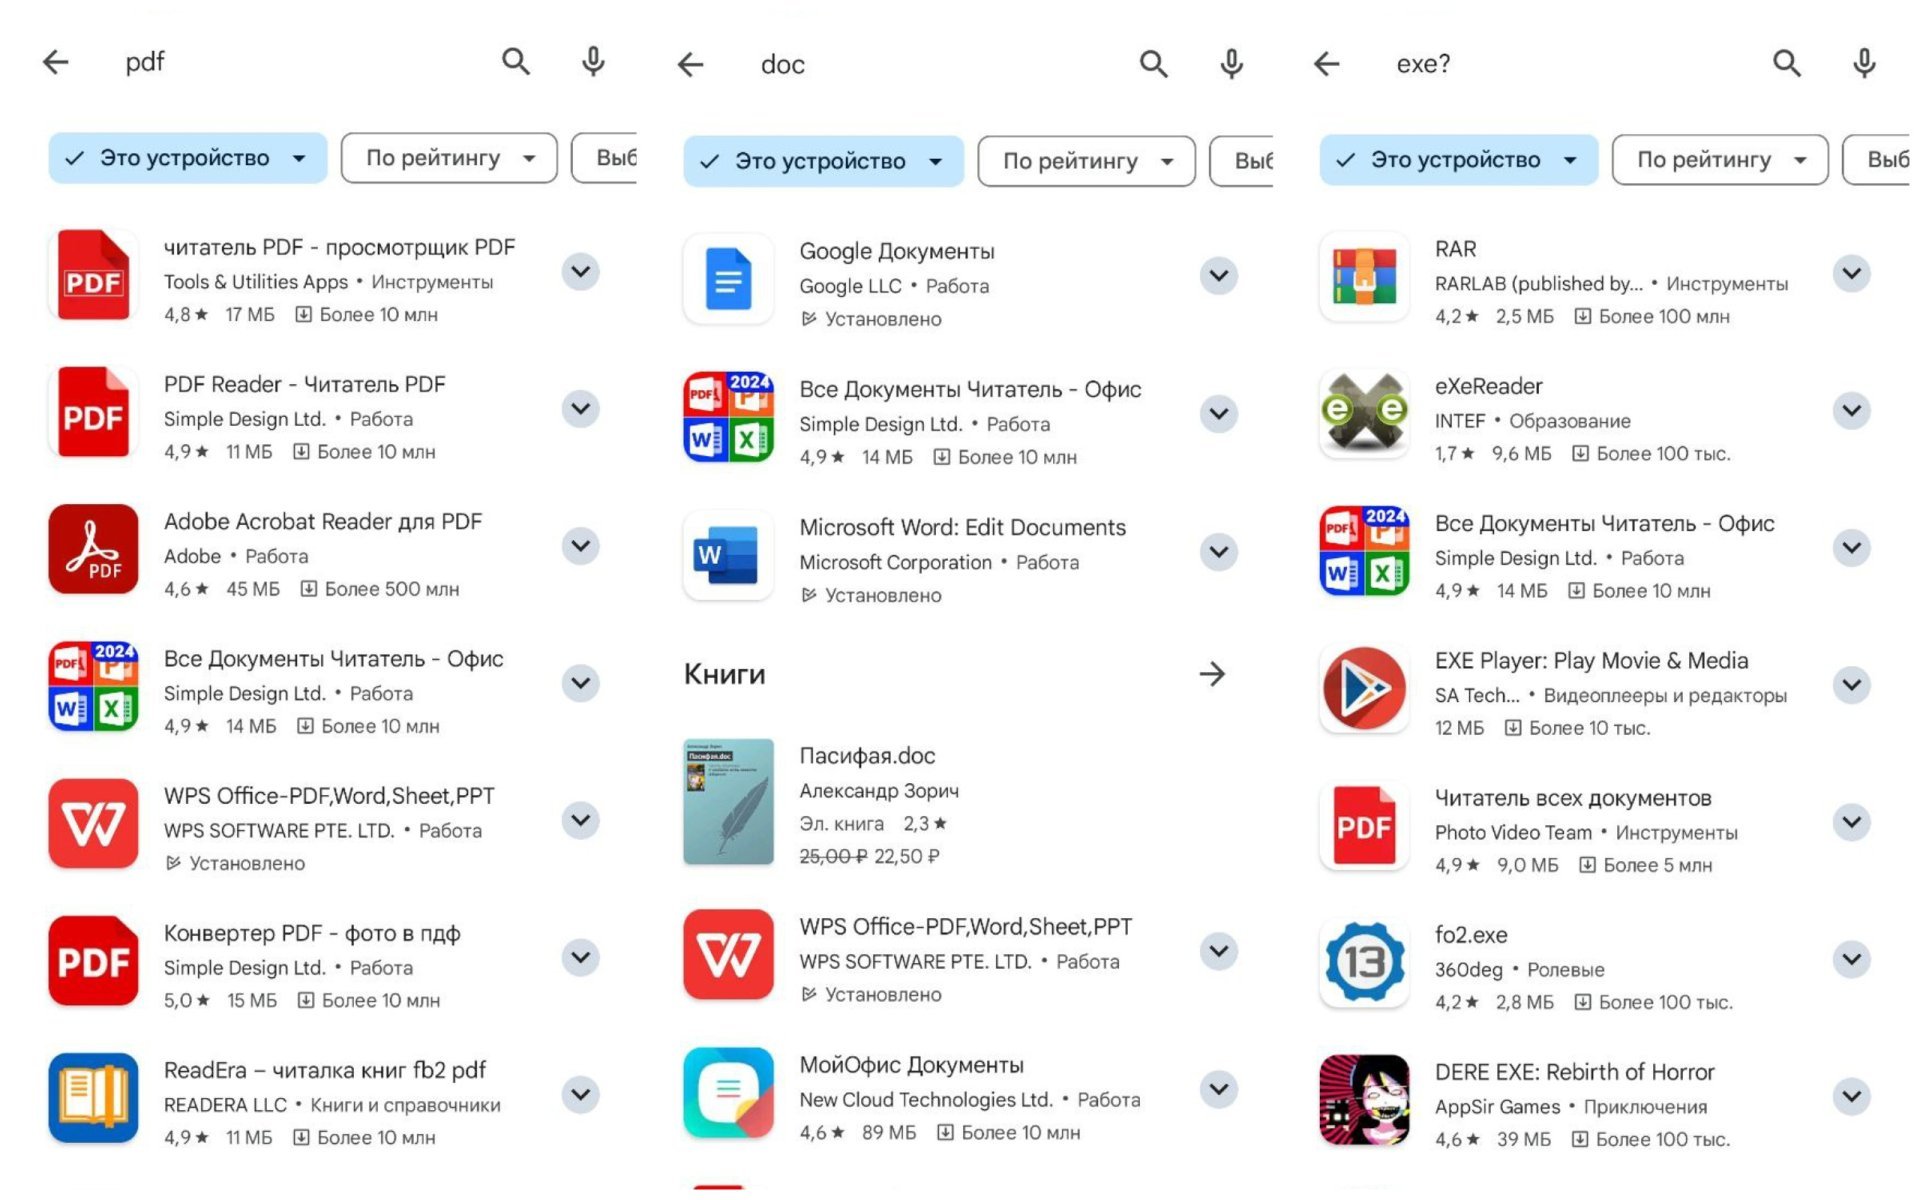Open the fo2.exe app icon
1920x1200 pixels.
(x=1365, y=963)
